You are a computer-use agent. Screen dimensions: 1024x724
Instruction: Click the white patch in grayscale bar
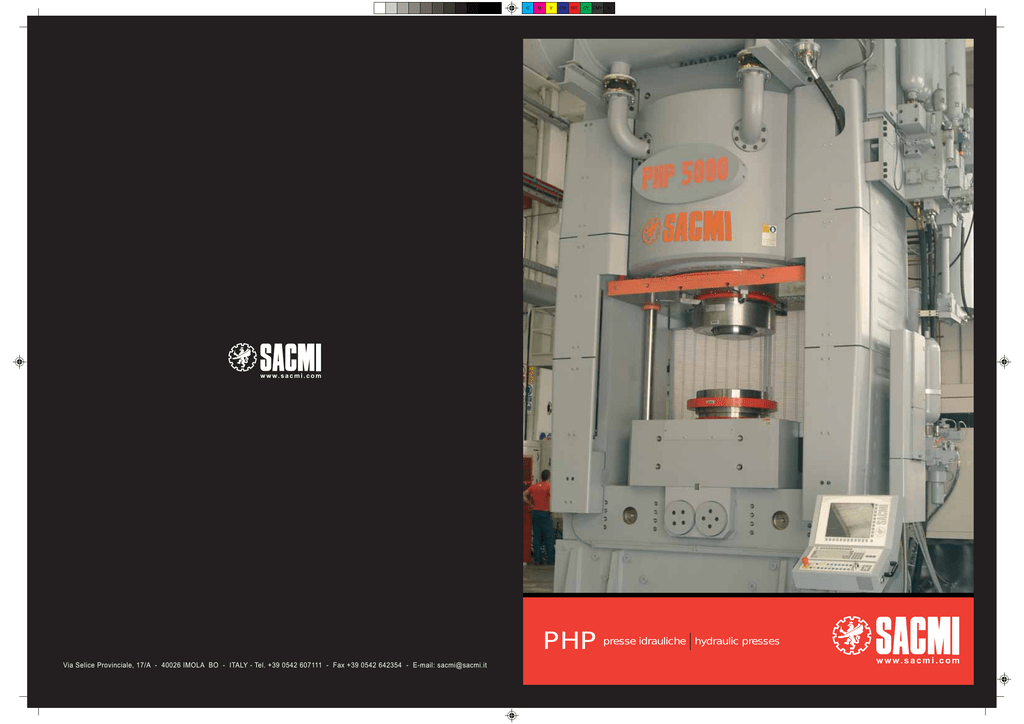click(x=379, y=8)
